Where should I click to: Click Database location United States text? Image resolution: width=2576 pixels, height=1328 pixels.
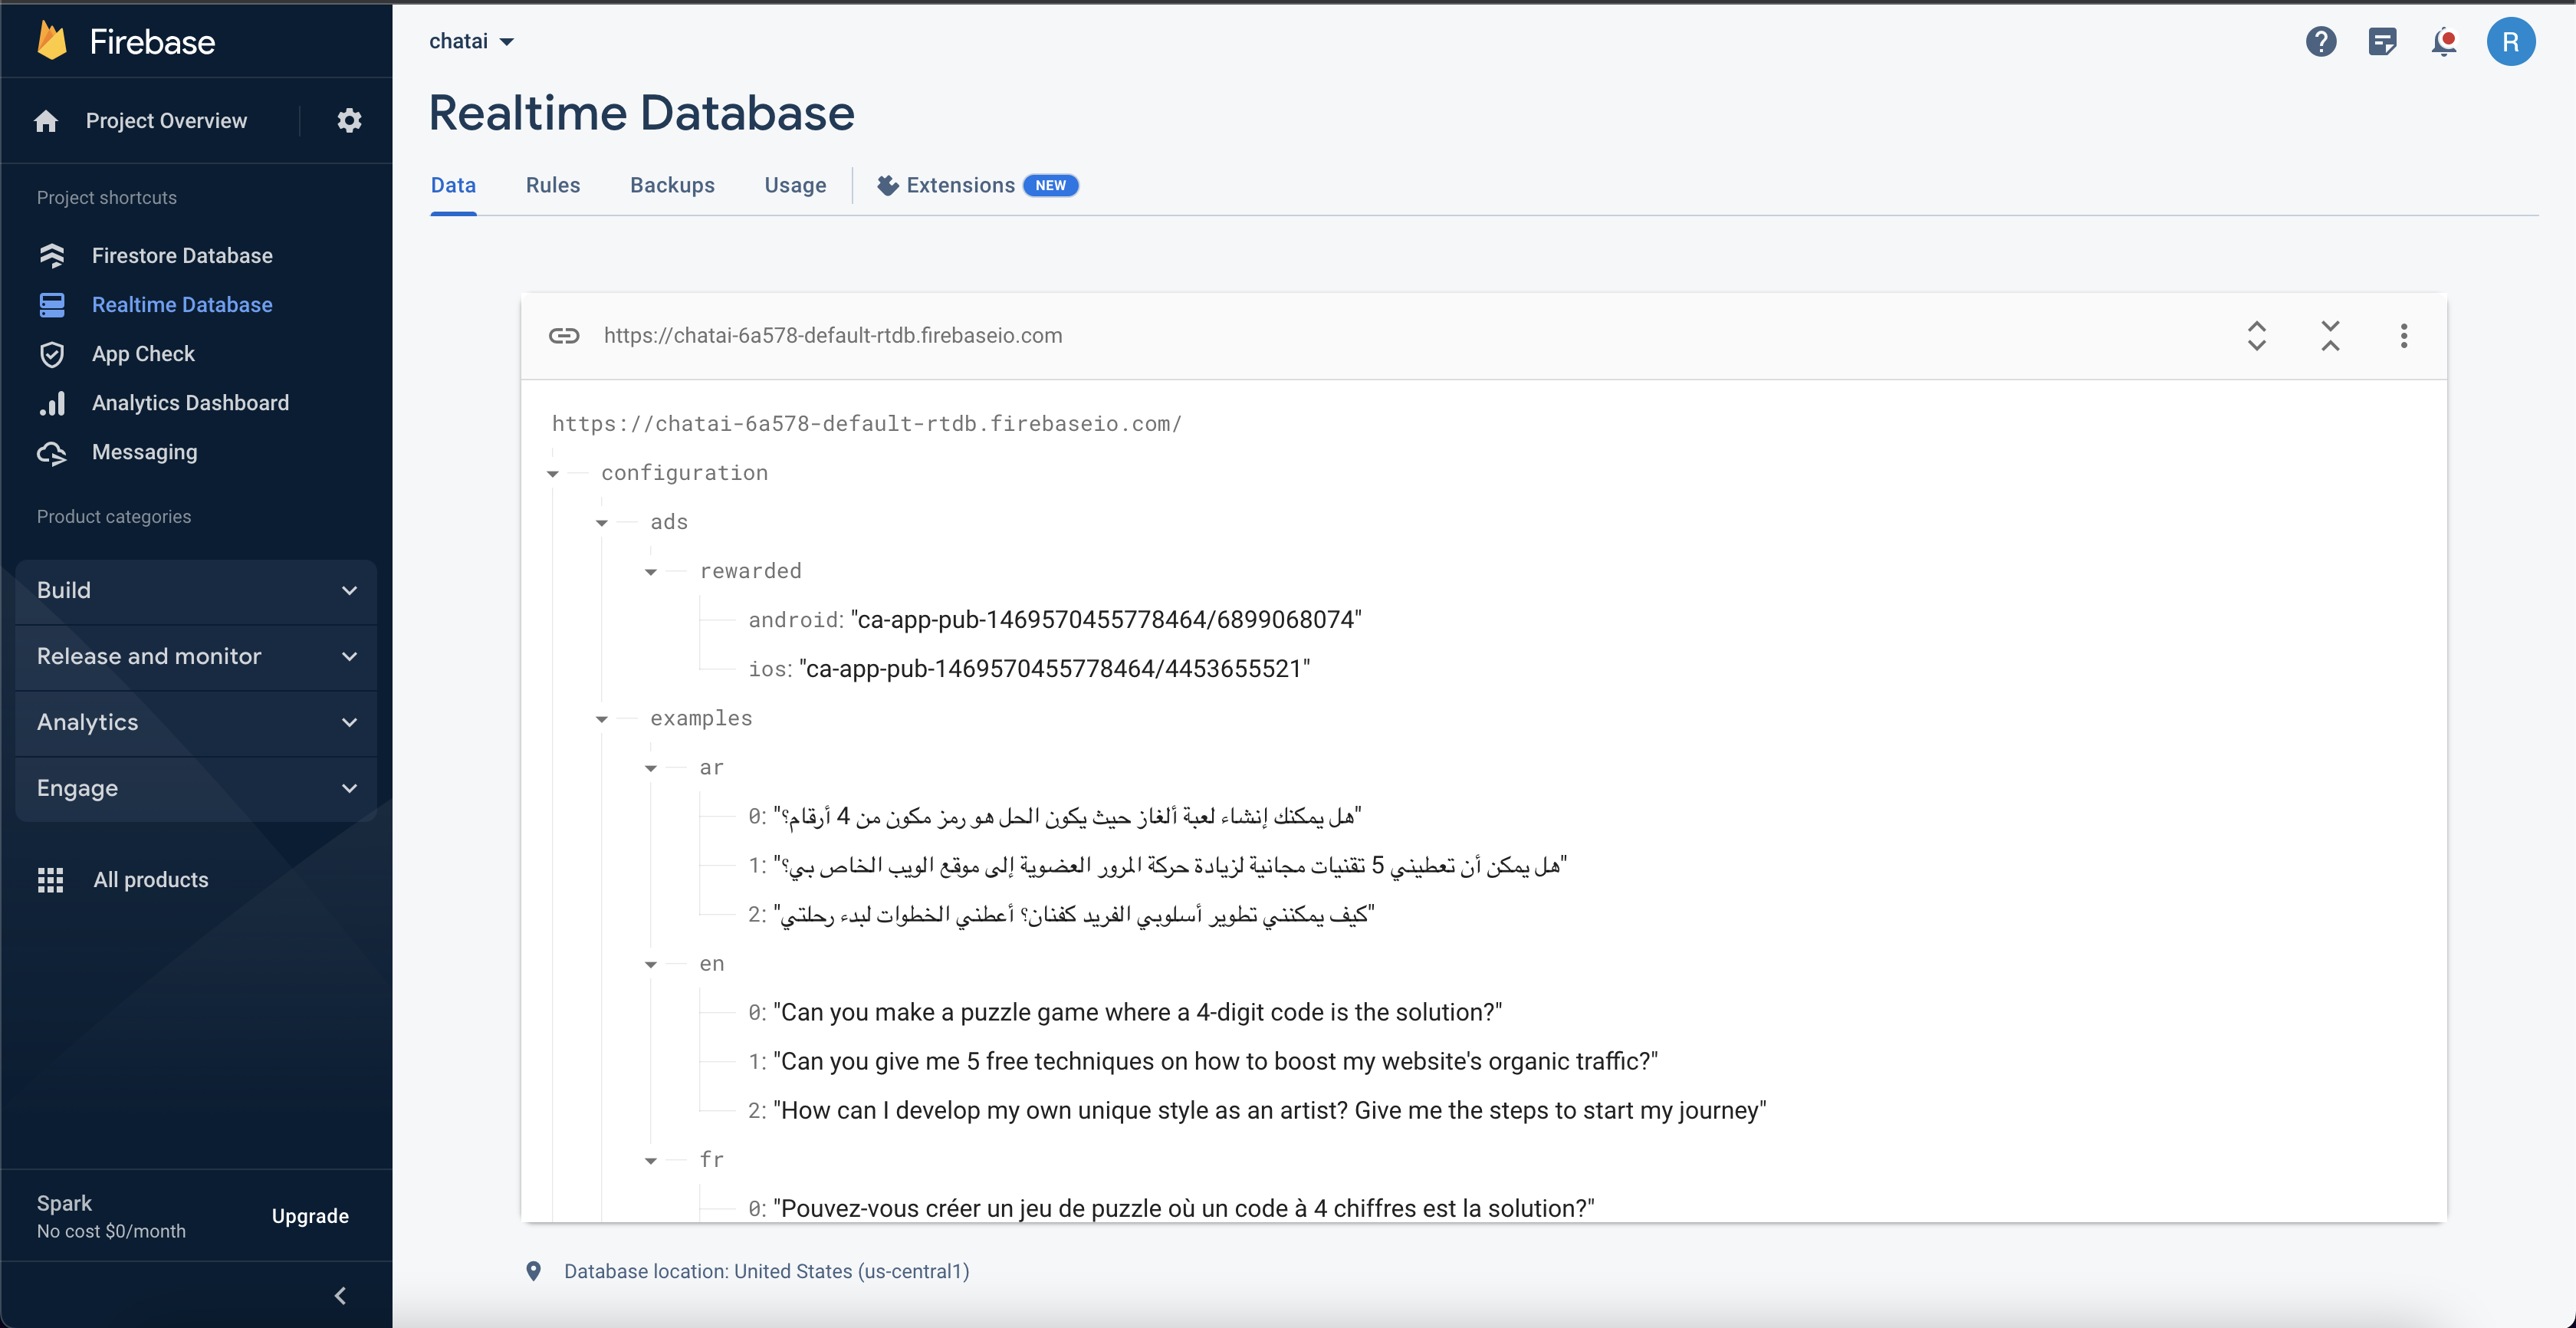tap(767, 1271)
